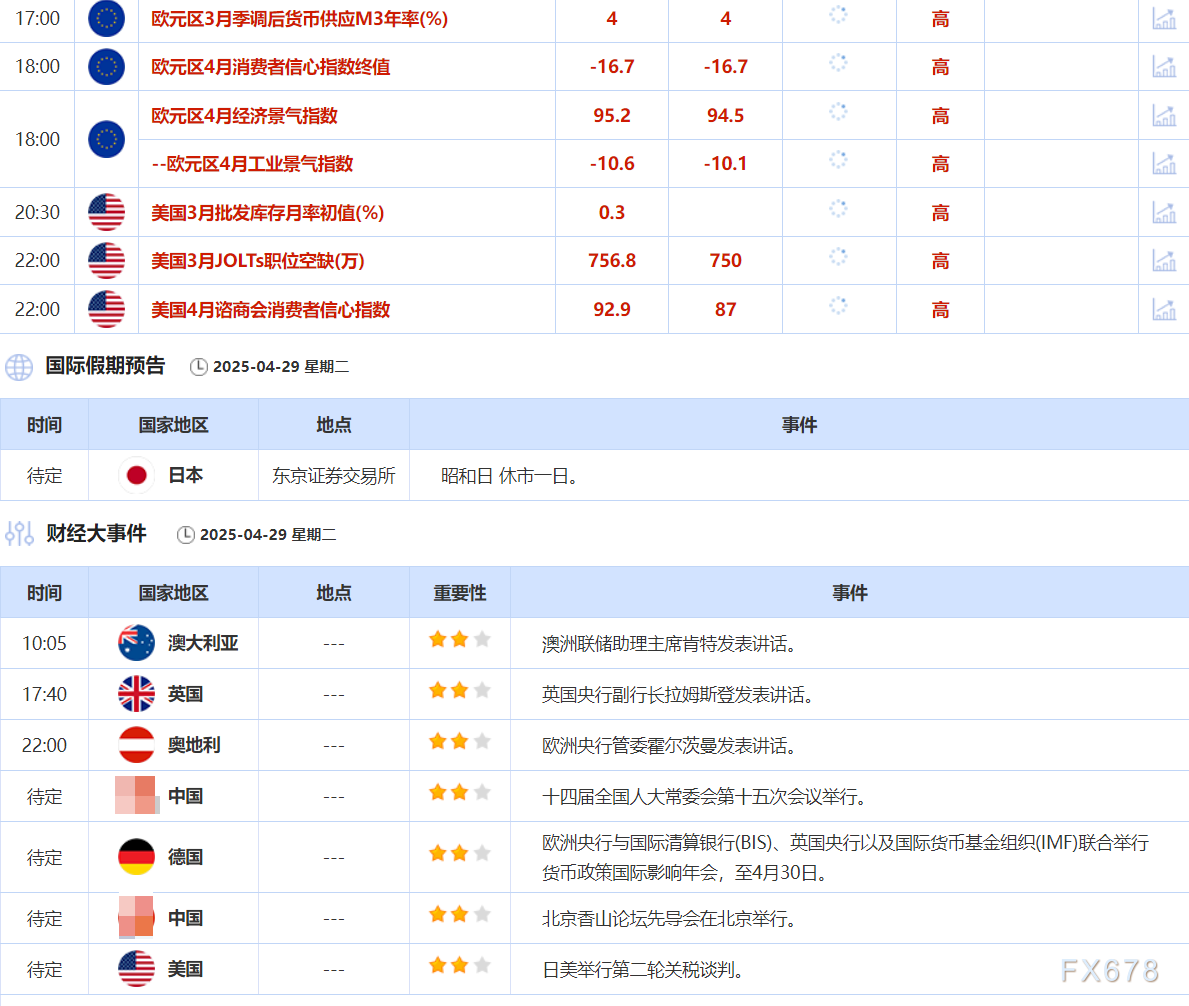This screenshot has height=1006, width=1189.
Task: Click the third star rating for 英国 event
Action: (480, 689)
